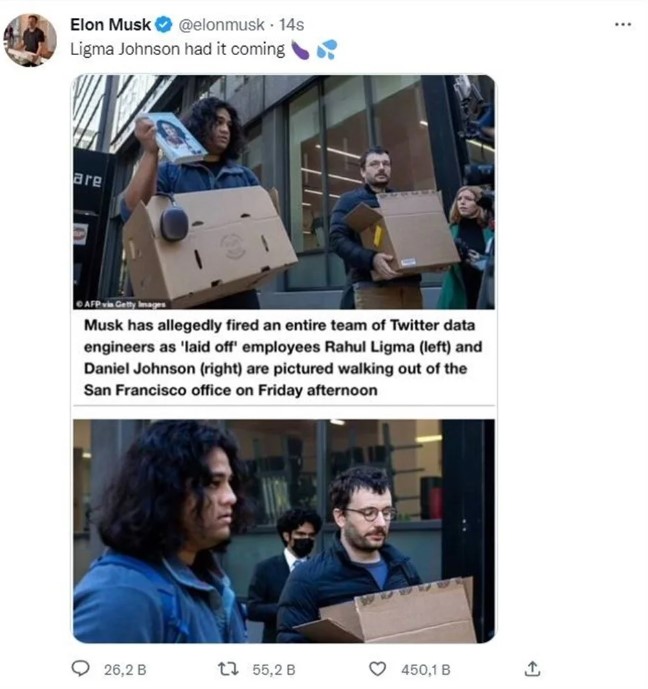Click the water droplets emoji
The image size is (648, 689).
click(x=327, y=49)
